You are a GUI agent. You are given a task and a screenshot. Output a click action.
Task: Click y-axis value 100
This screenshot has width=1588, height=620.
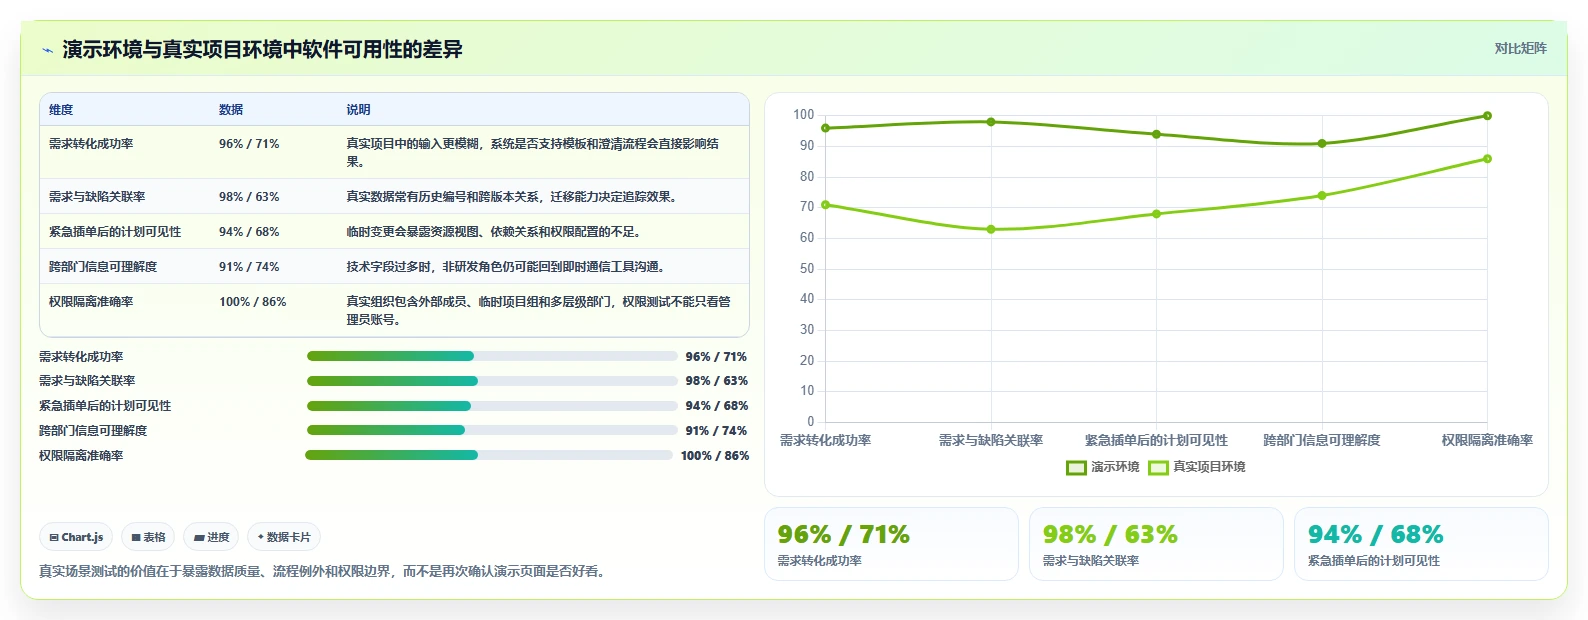(x=804, y=115)
